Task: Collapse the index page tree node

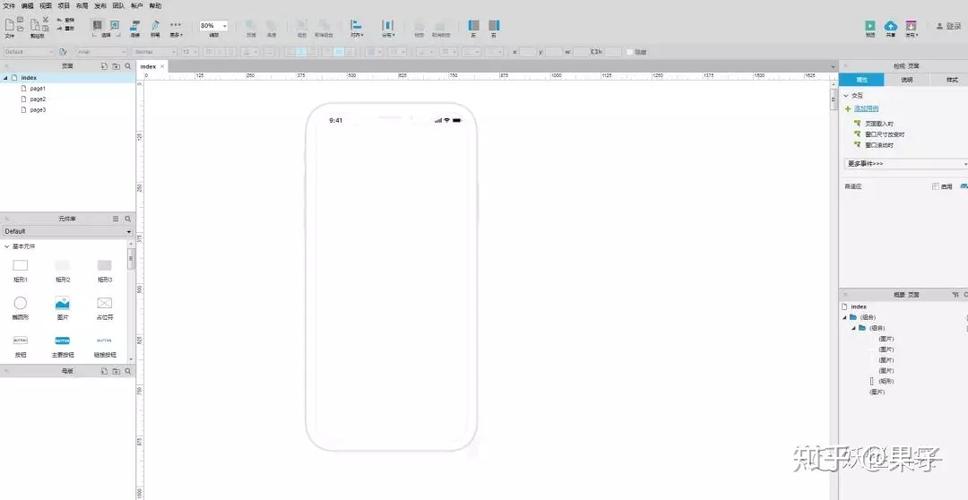Action: point(6,78)
